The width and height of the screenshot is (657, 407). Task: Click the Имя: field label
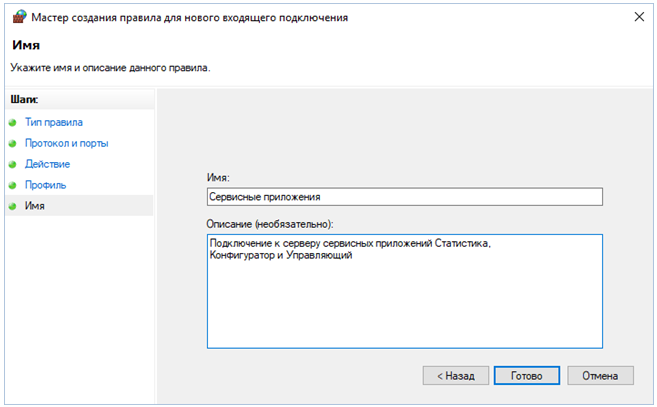point(218,177)
